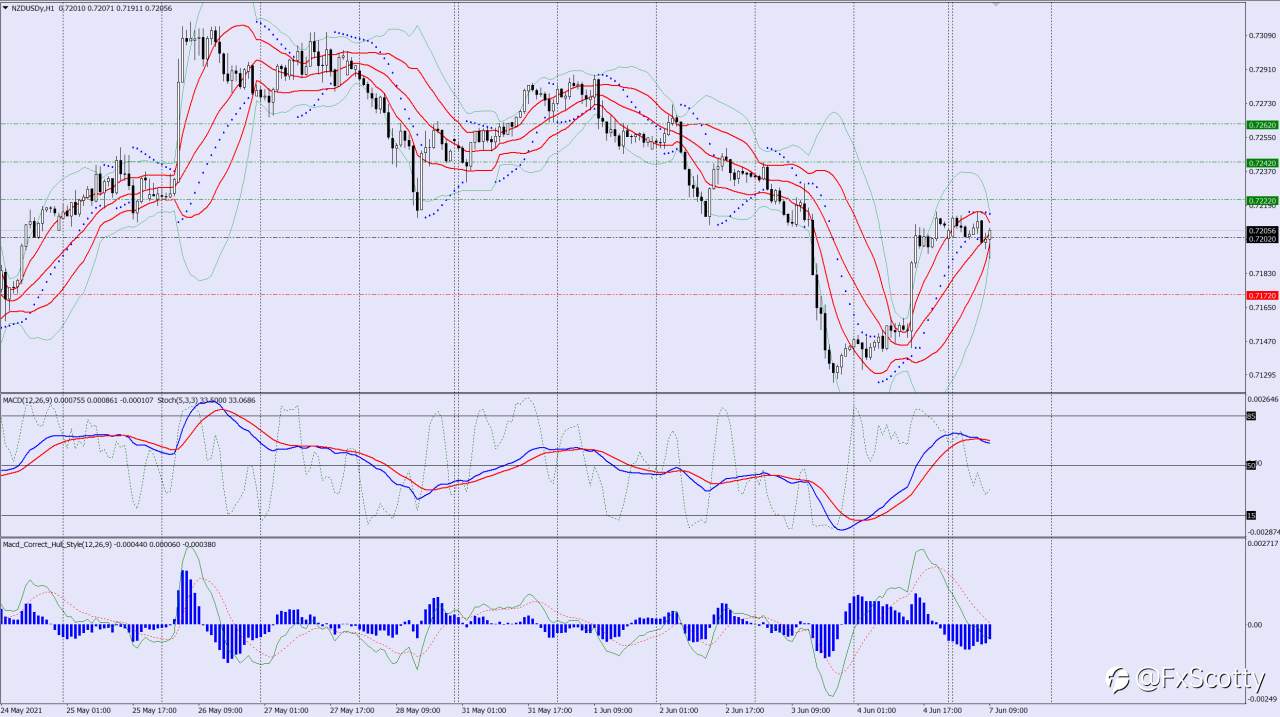
Task: Click the current price label 0.72056
Action: pyautogui.click(x=1263, y=230)
